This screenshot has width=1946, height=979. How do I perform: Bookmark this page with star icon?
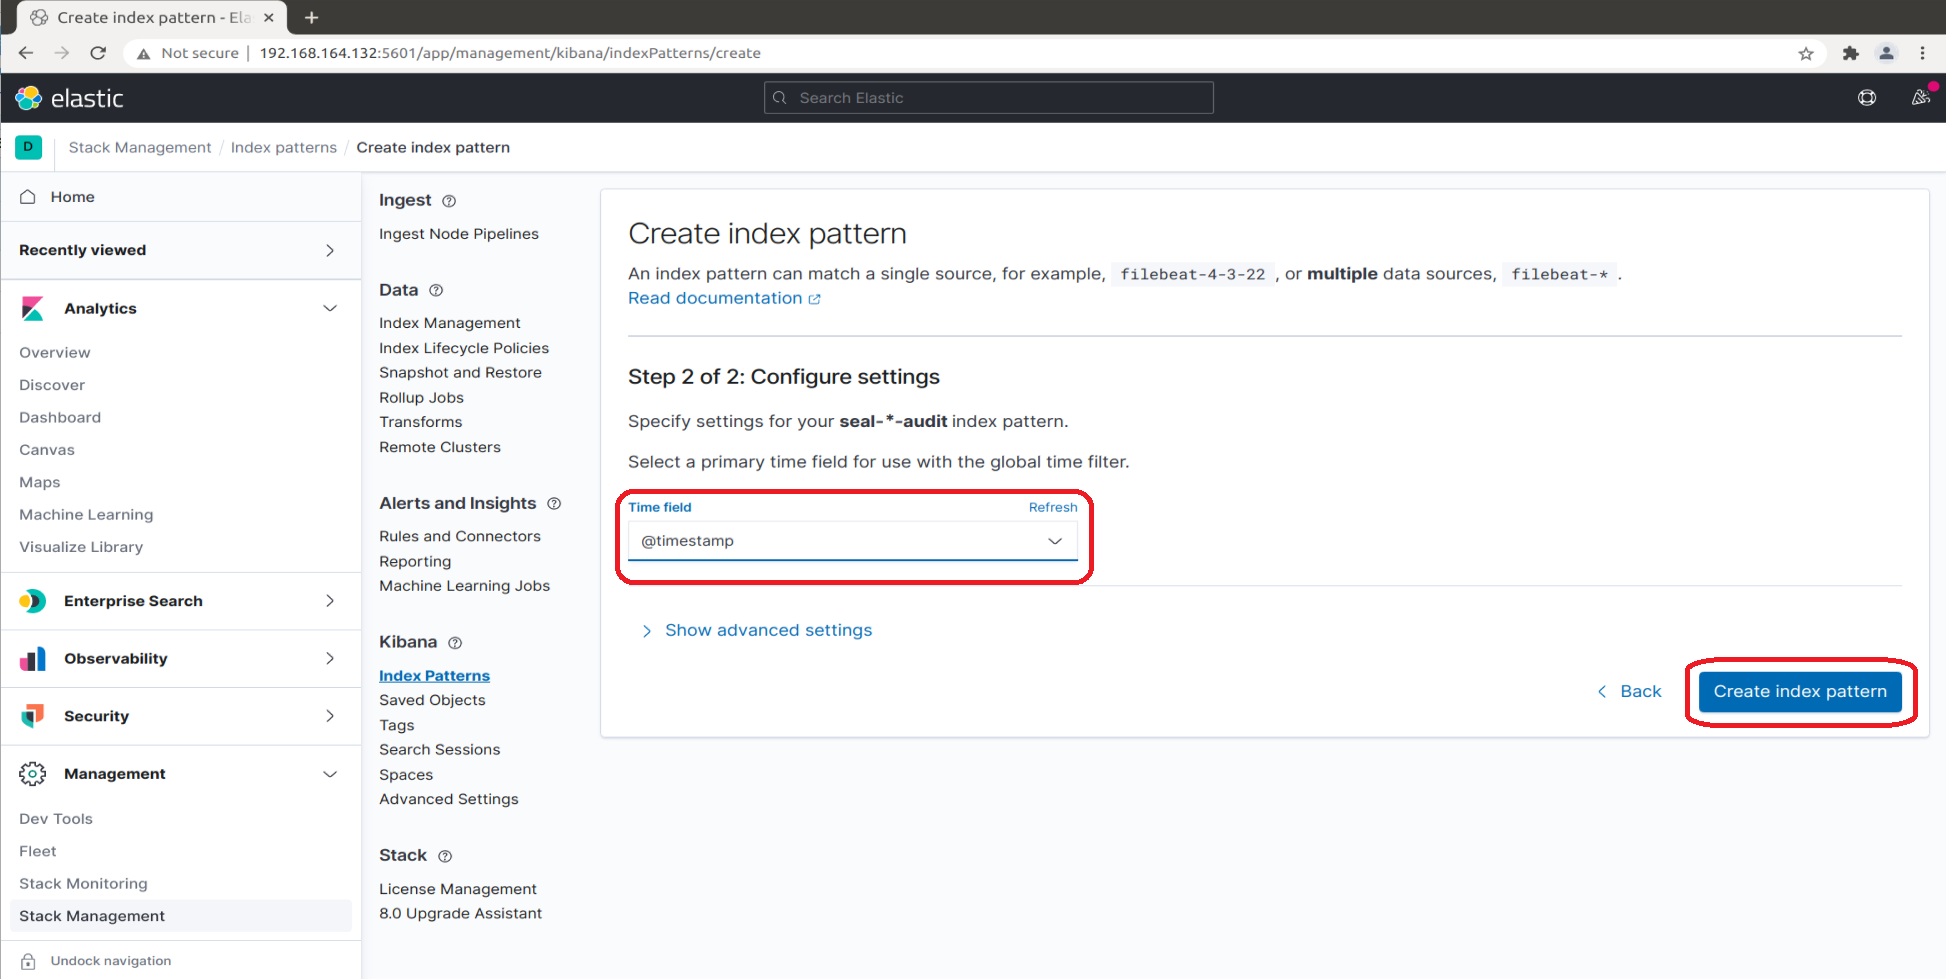1805,53
